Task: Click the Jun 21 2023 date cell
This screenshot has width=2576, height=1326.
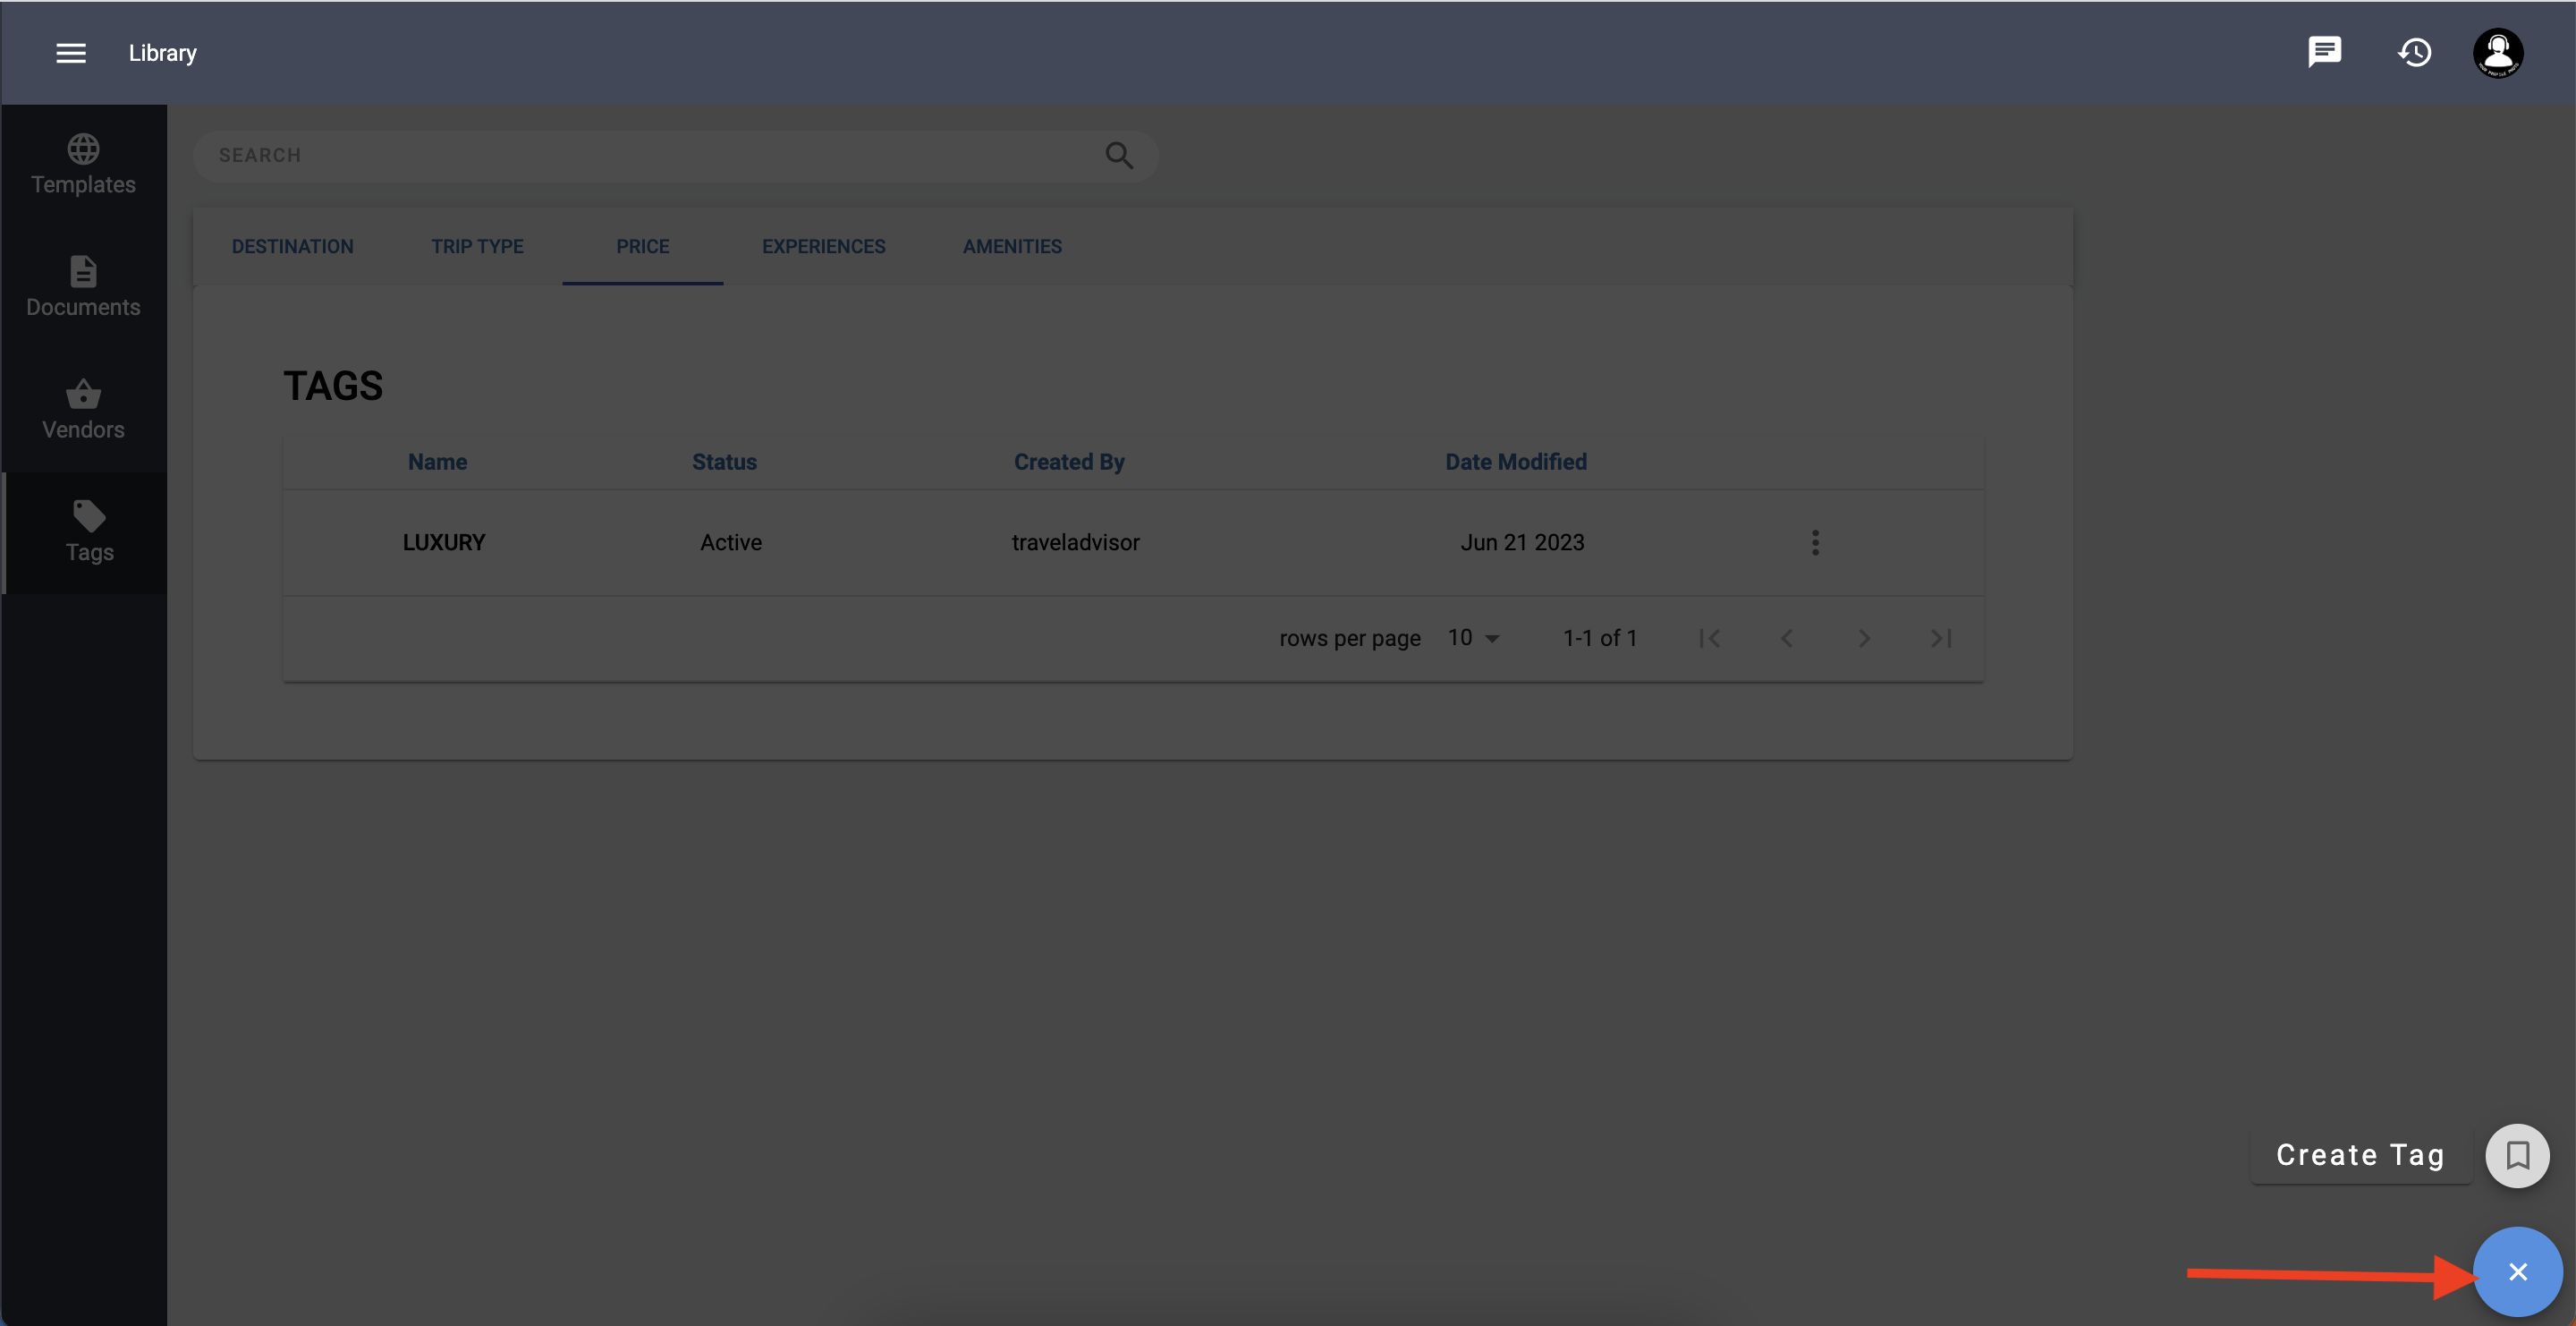Action: (1522, 543)
